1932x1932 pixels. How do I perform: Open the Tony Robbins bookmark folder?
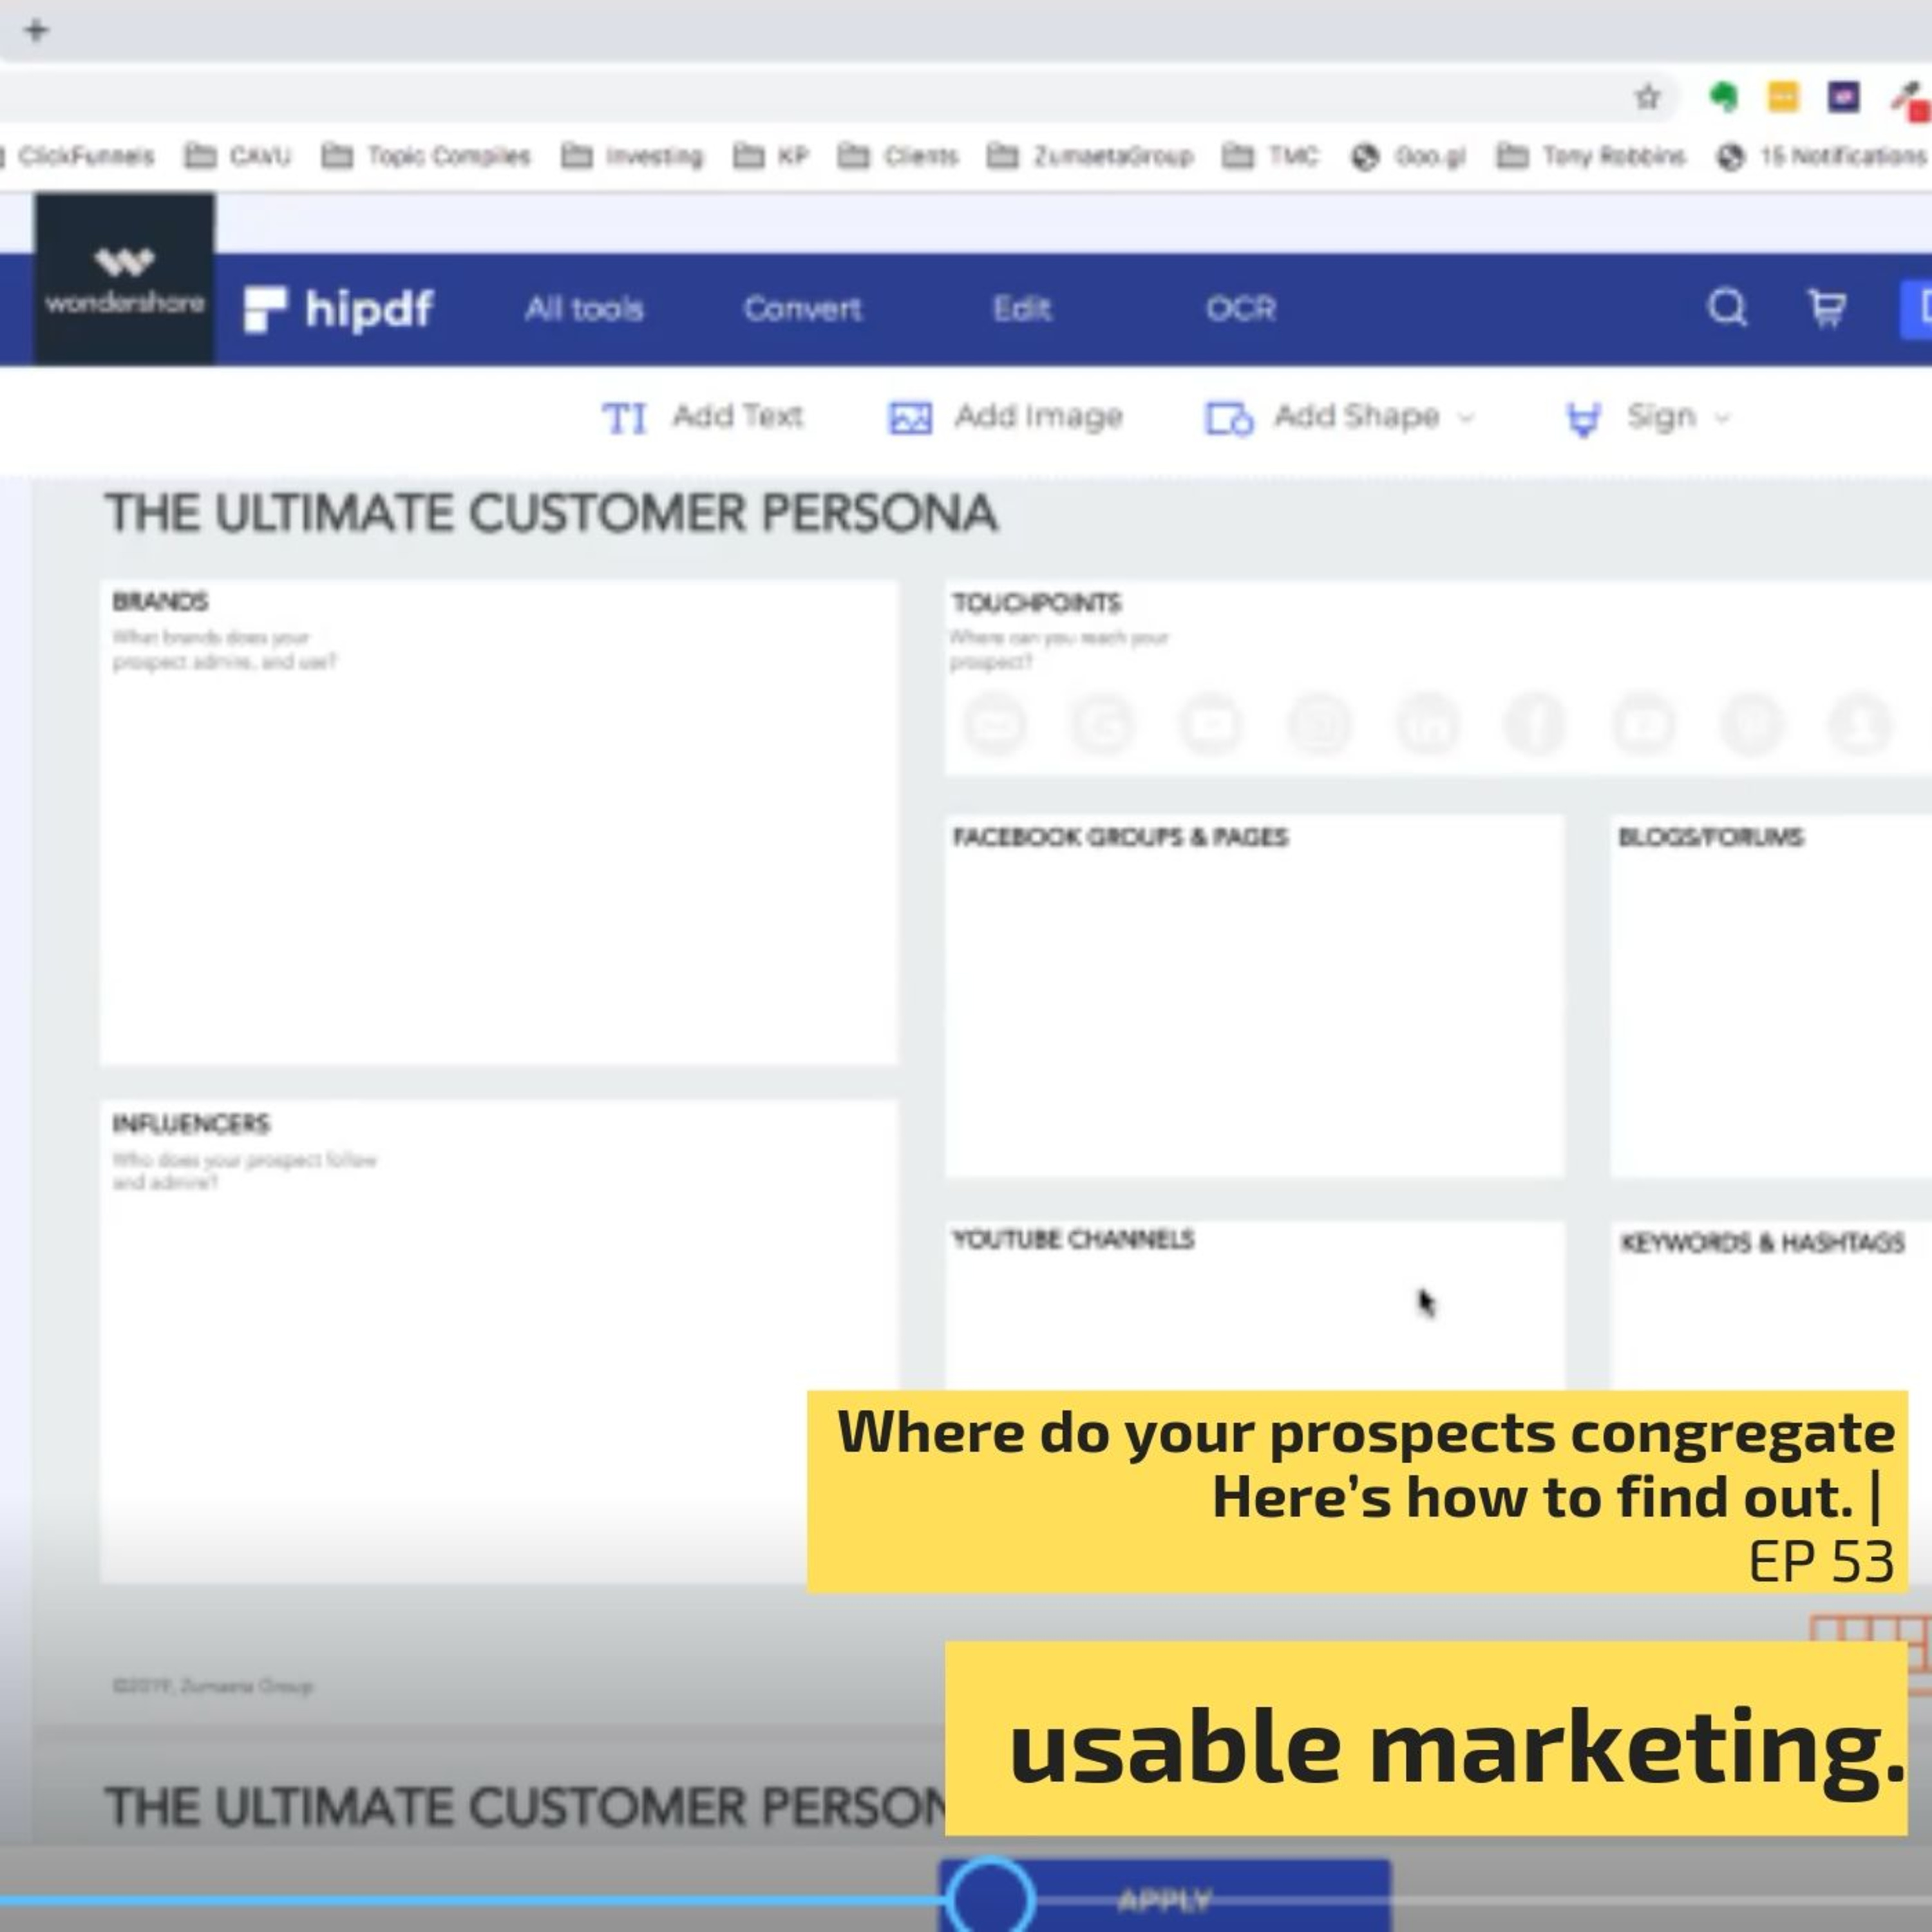[x=1591, y=156]
